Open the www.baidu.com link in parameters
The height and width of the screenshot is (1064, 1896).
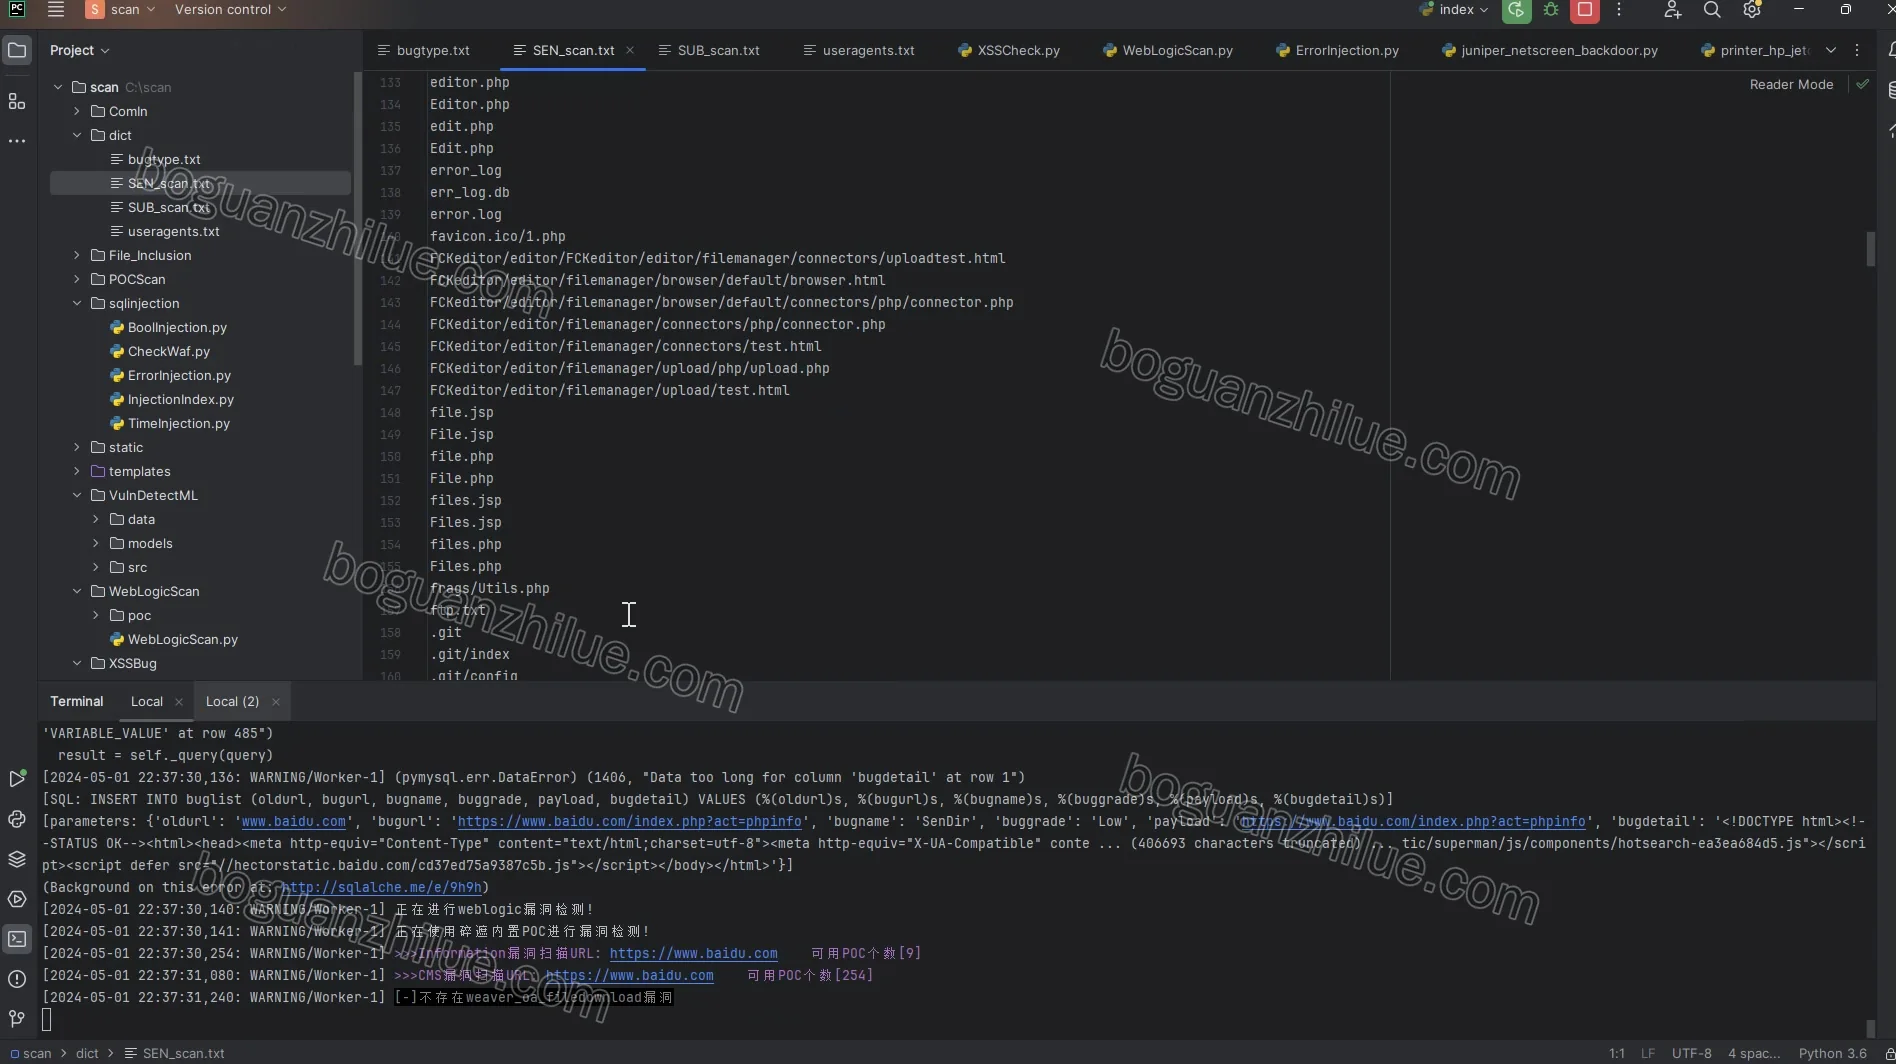tap(293, 822)
